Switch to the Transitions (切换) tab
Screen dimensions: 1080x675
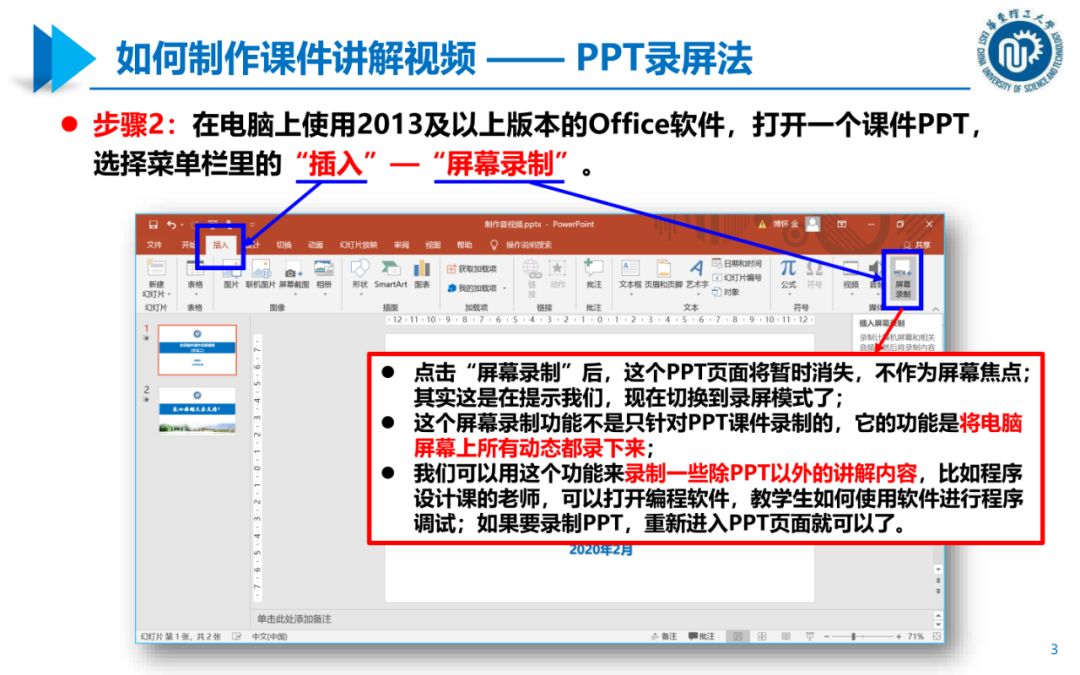click(284, 245)
